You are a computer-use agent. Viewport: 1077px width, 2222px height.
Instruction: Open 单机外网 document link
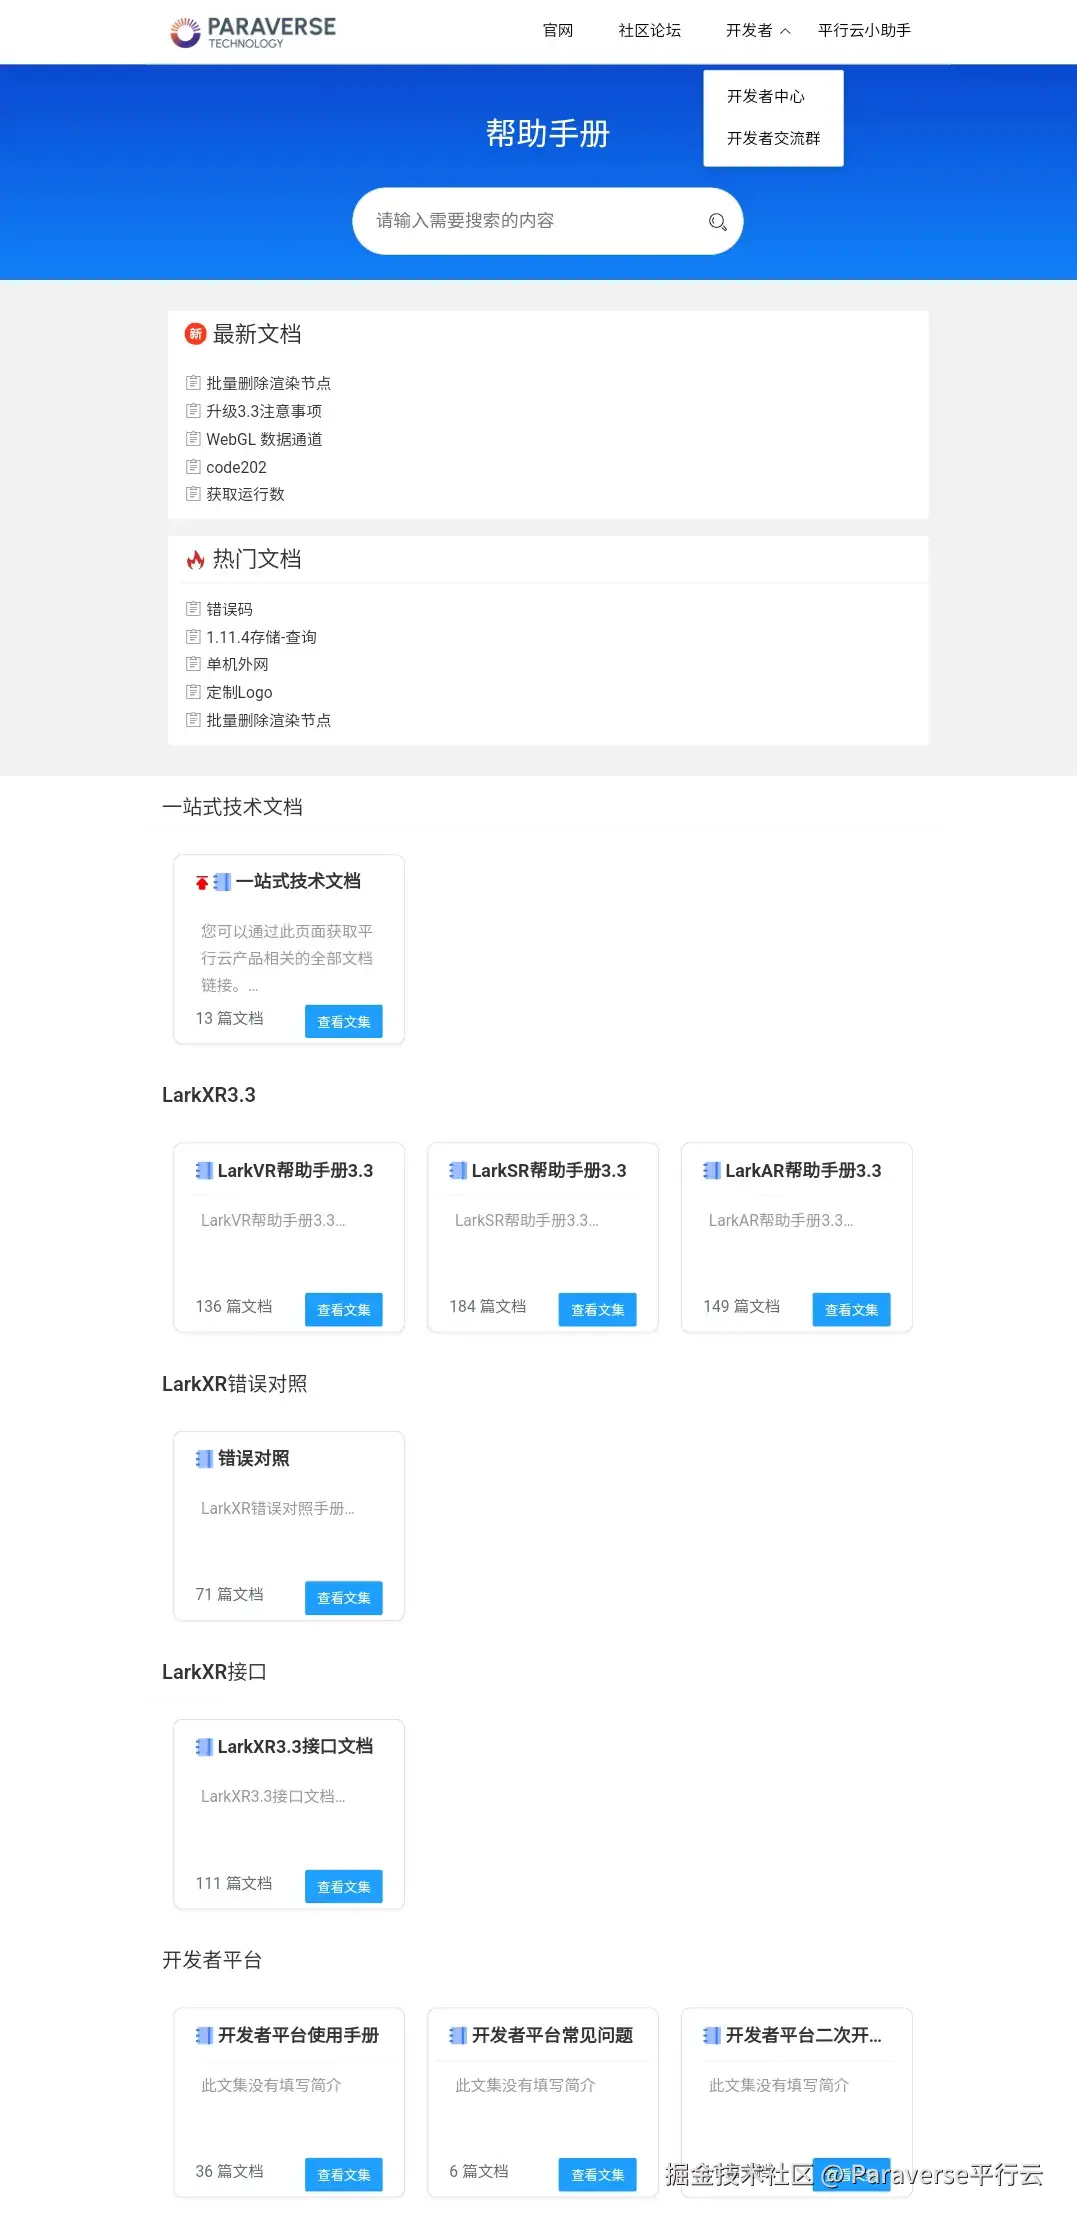click(237, 664)
